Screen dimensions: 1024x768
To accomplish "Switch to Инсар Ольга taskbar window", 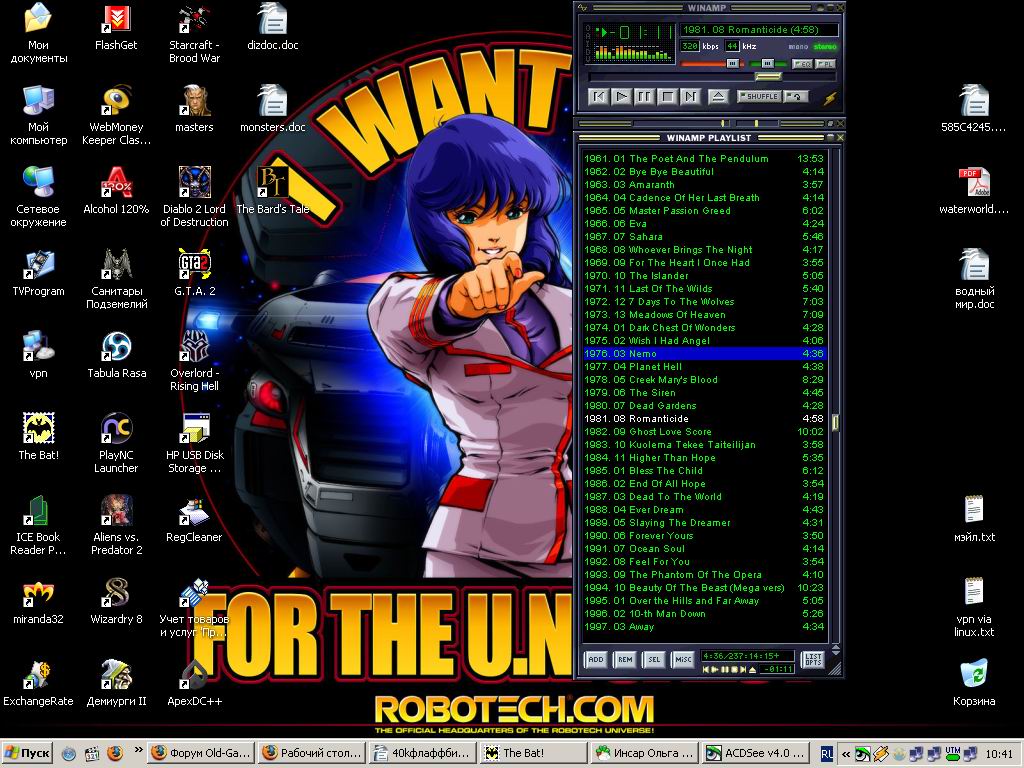I will click(x=644, y=753).
